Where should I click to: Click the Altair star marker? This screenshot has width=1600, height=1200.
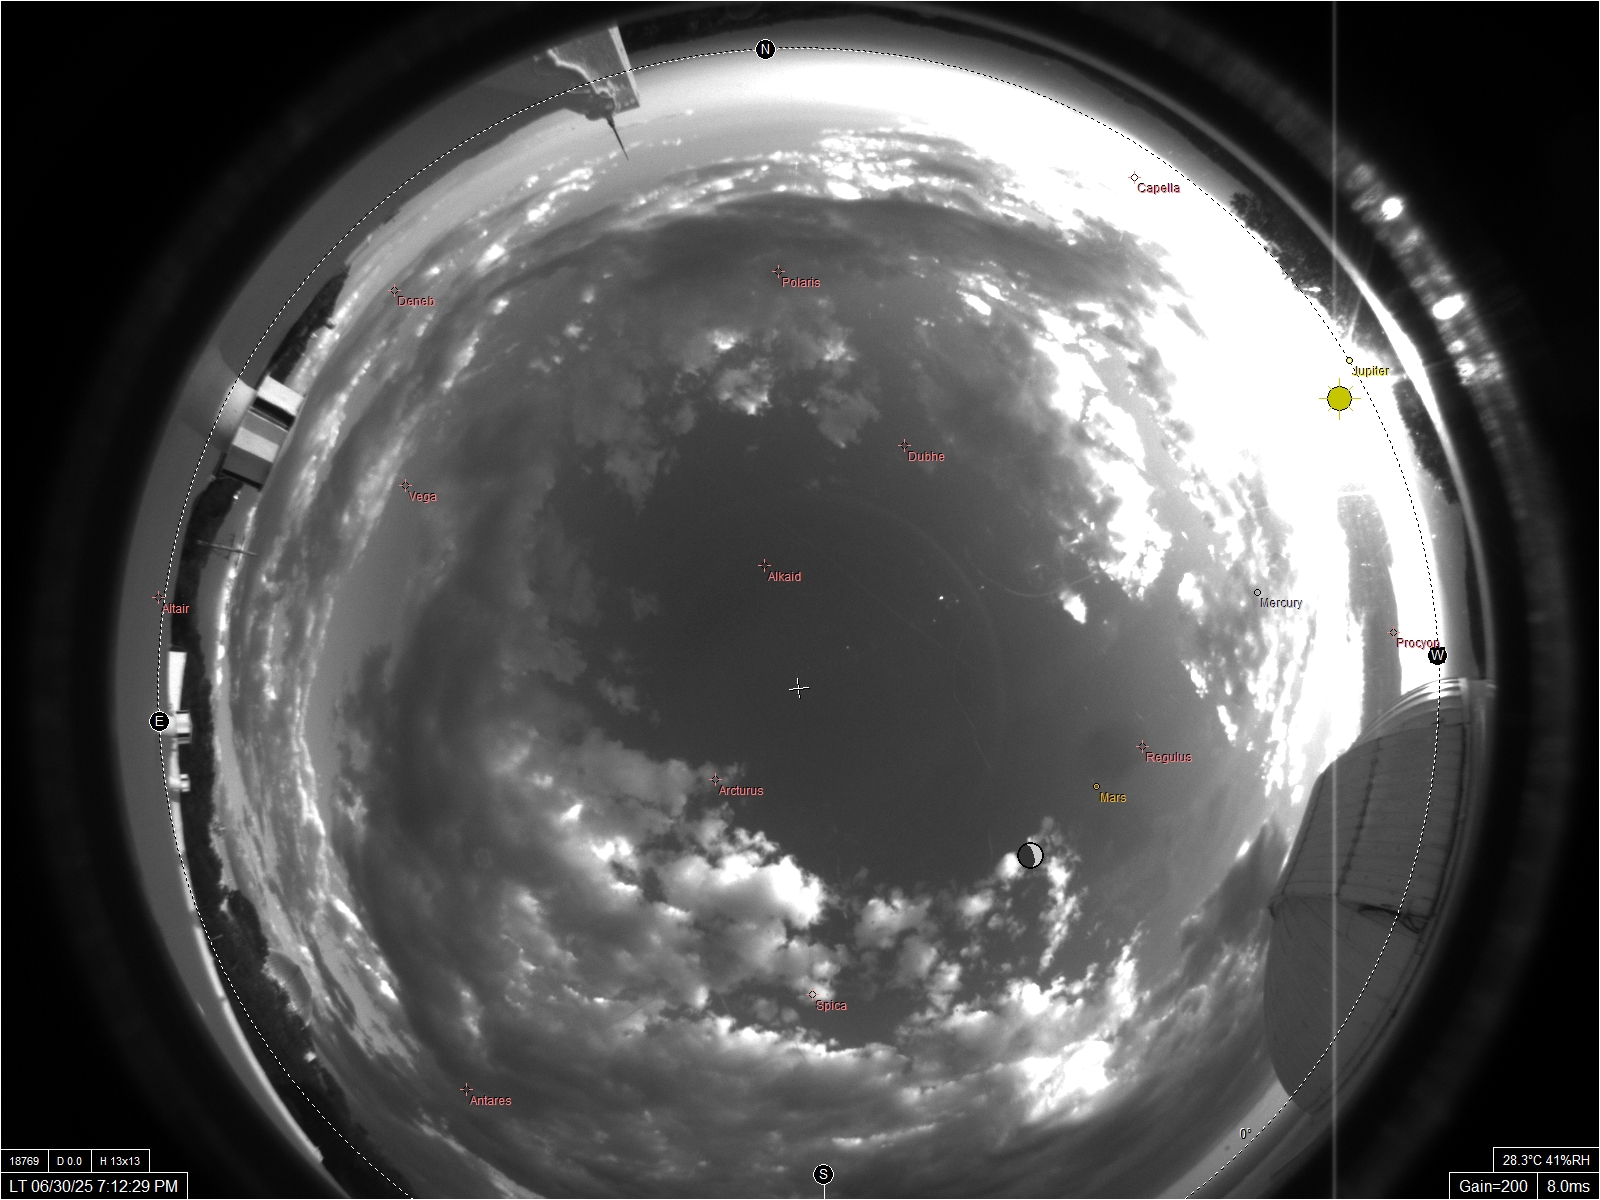point(158,597)
